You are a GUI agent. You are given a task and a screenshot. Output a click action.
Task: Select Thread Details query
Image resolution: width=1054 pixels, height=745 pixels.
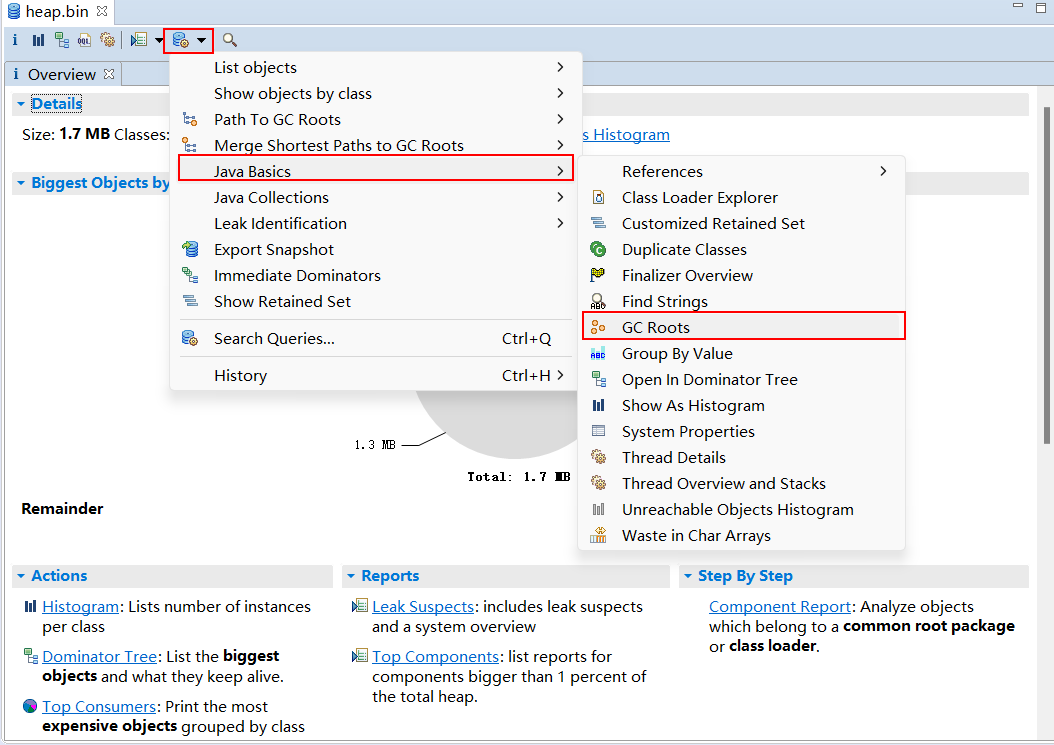(741, 458)
